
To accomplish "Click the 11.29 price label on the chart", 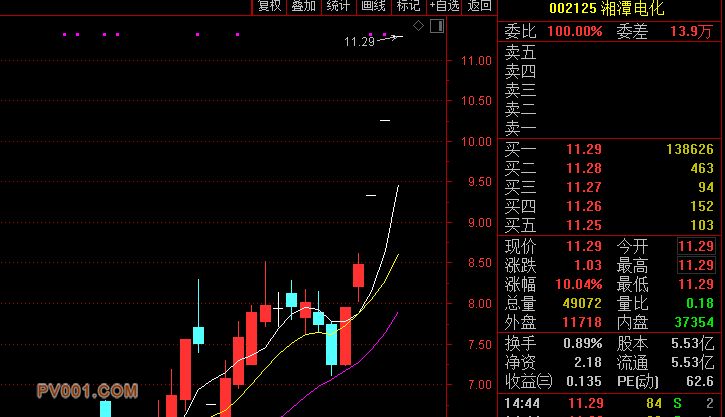I will pos(358,42).
